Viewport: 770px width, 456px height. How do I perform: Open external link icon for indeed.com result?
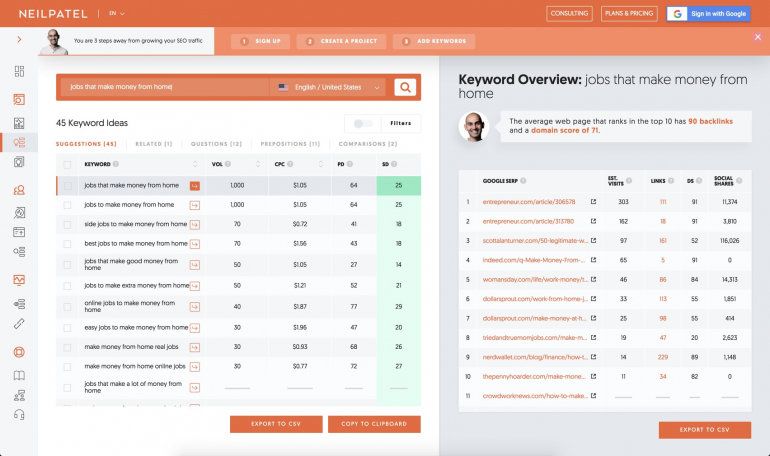(x=594, y=259)
